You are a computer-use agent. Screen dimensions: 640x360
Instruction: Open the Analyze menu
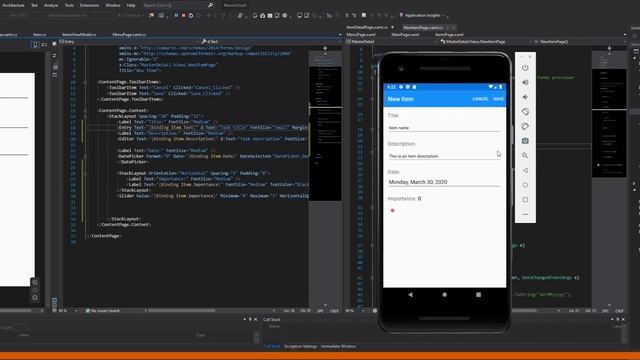pos(51,5)
